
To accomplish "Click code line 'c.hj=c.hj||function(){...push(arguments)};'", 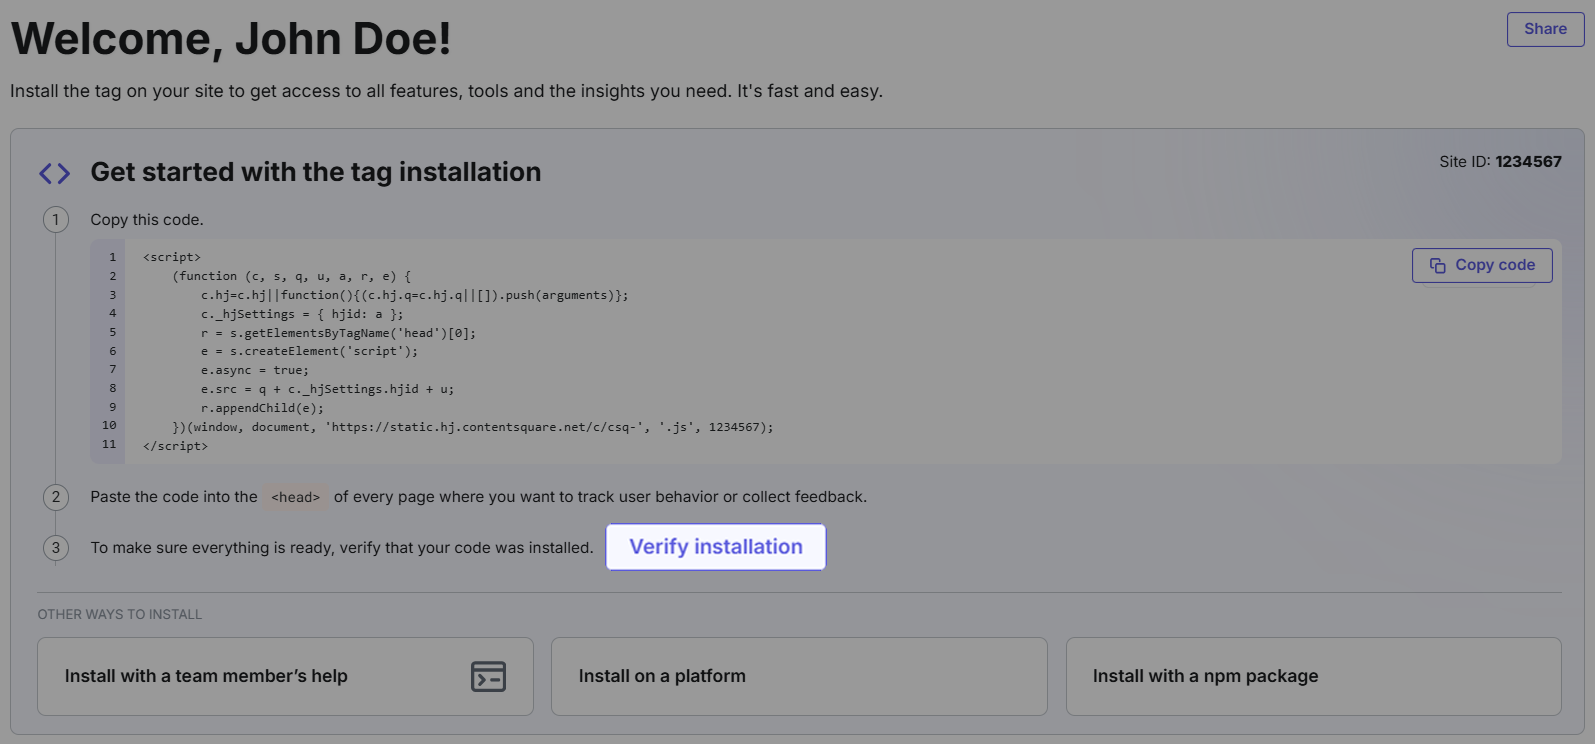I will 414,295.
